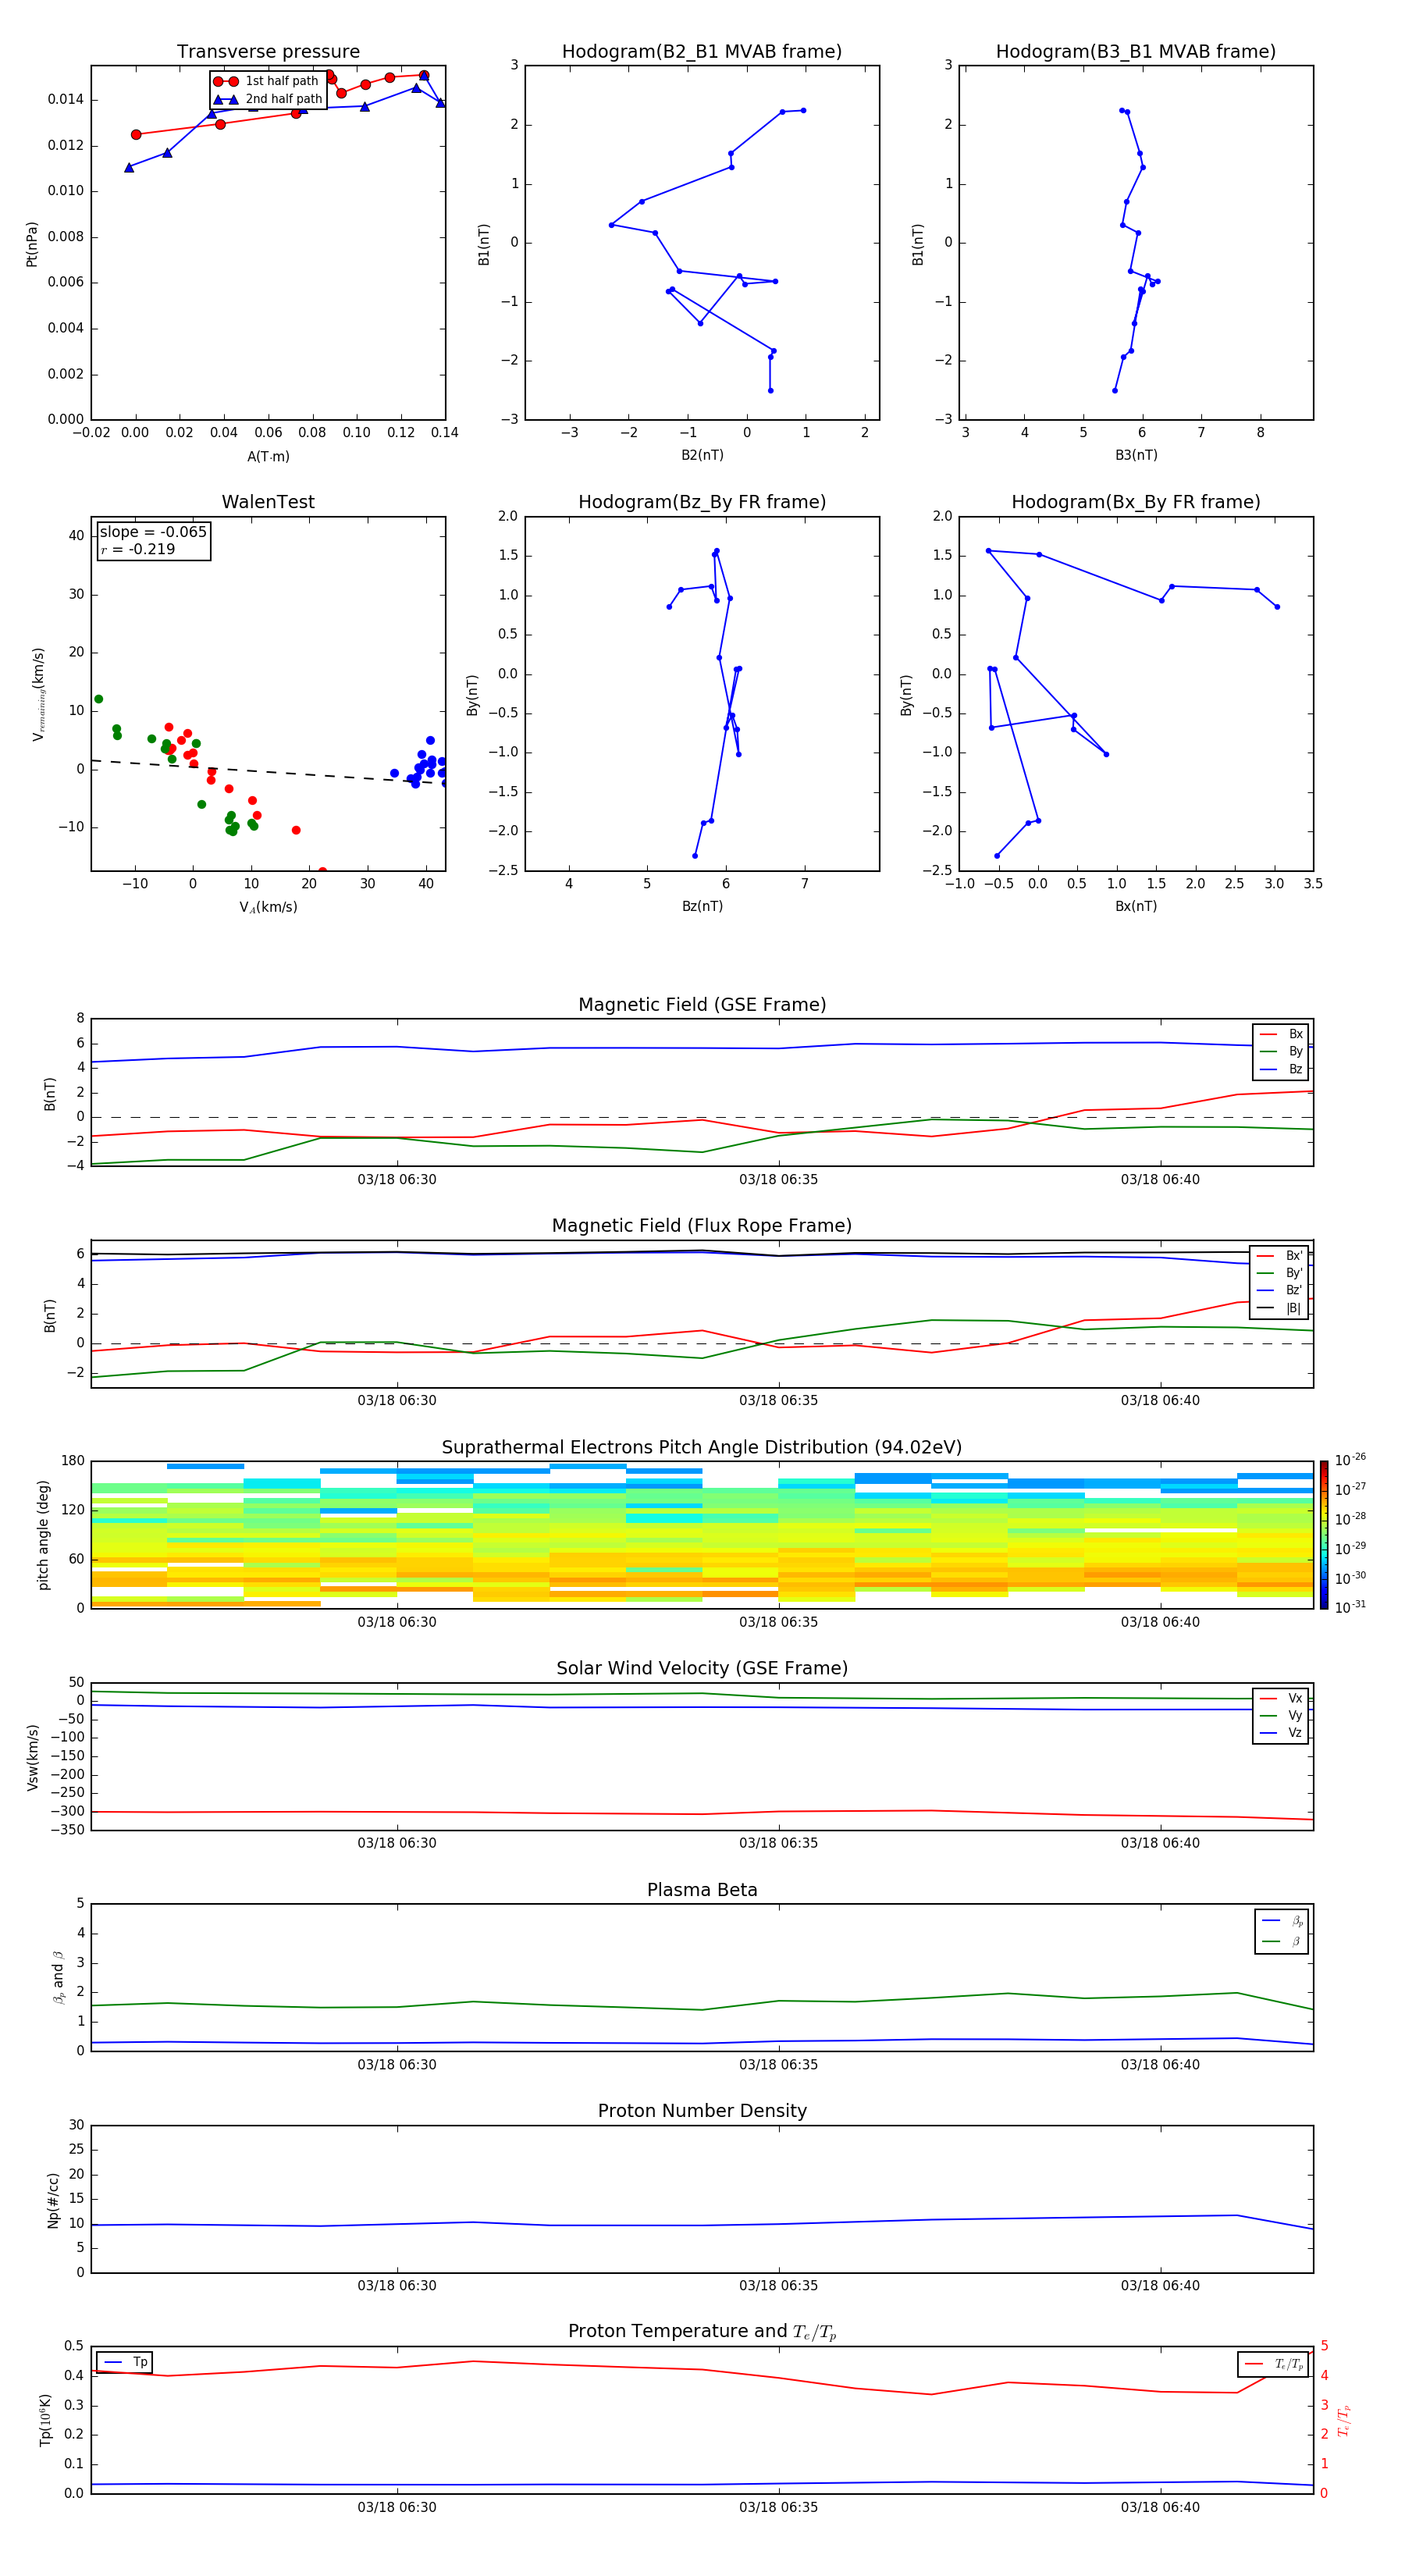Click the 'Tp(10^6K)' y-axis label
1405x2576 pixels.
[x=45, y=2420]
